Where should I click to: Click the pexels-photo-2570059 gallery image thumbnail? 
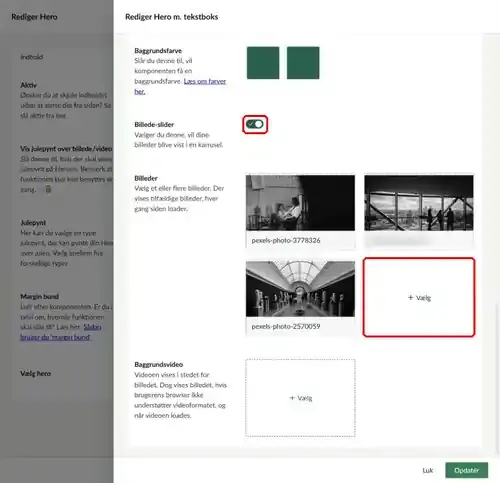pos(300,289)
